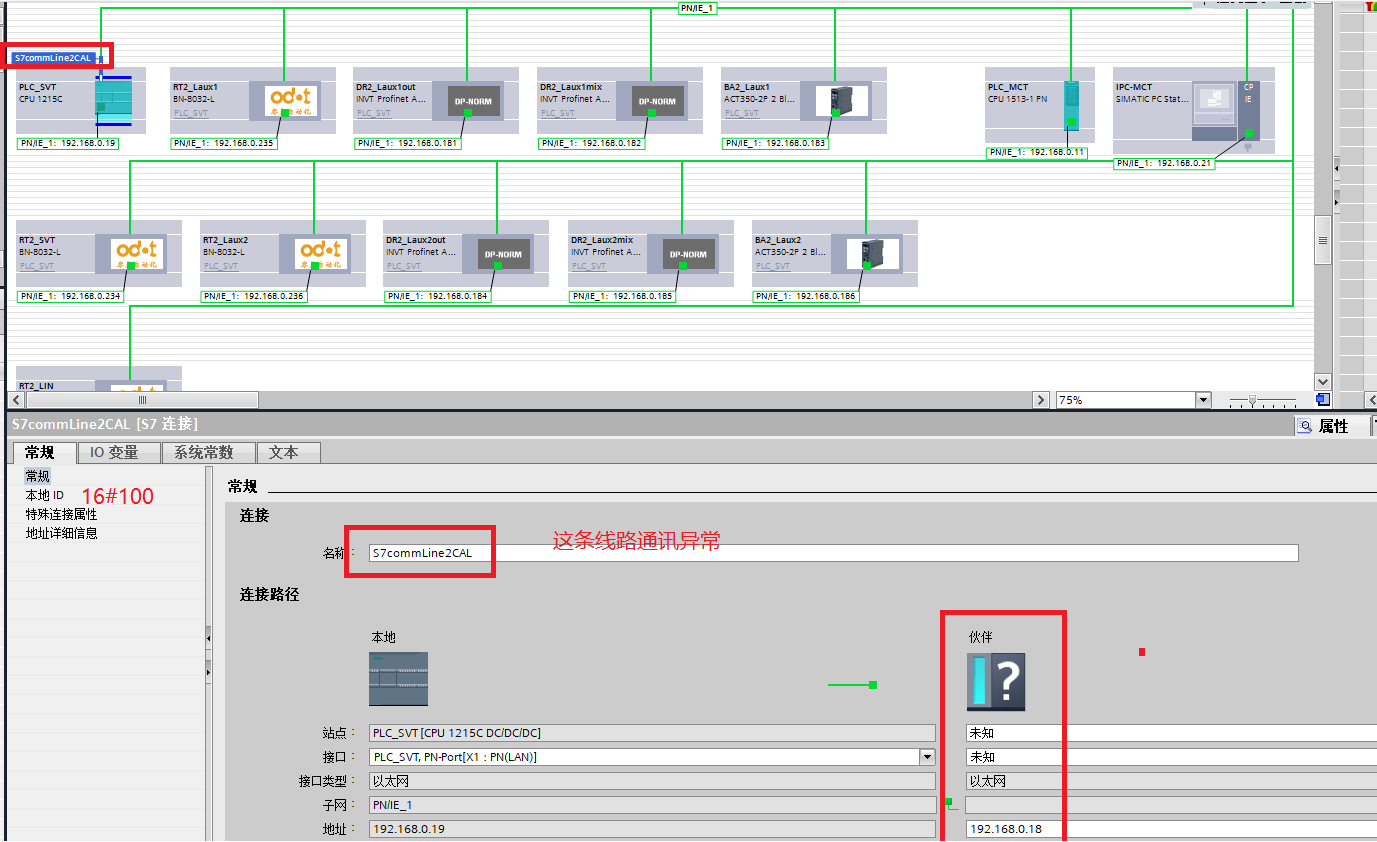Screen dimensions: 1377x842
Task: Open the 文本 tab
Action: point(283,453)
